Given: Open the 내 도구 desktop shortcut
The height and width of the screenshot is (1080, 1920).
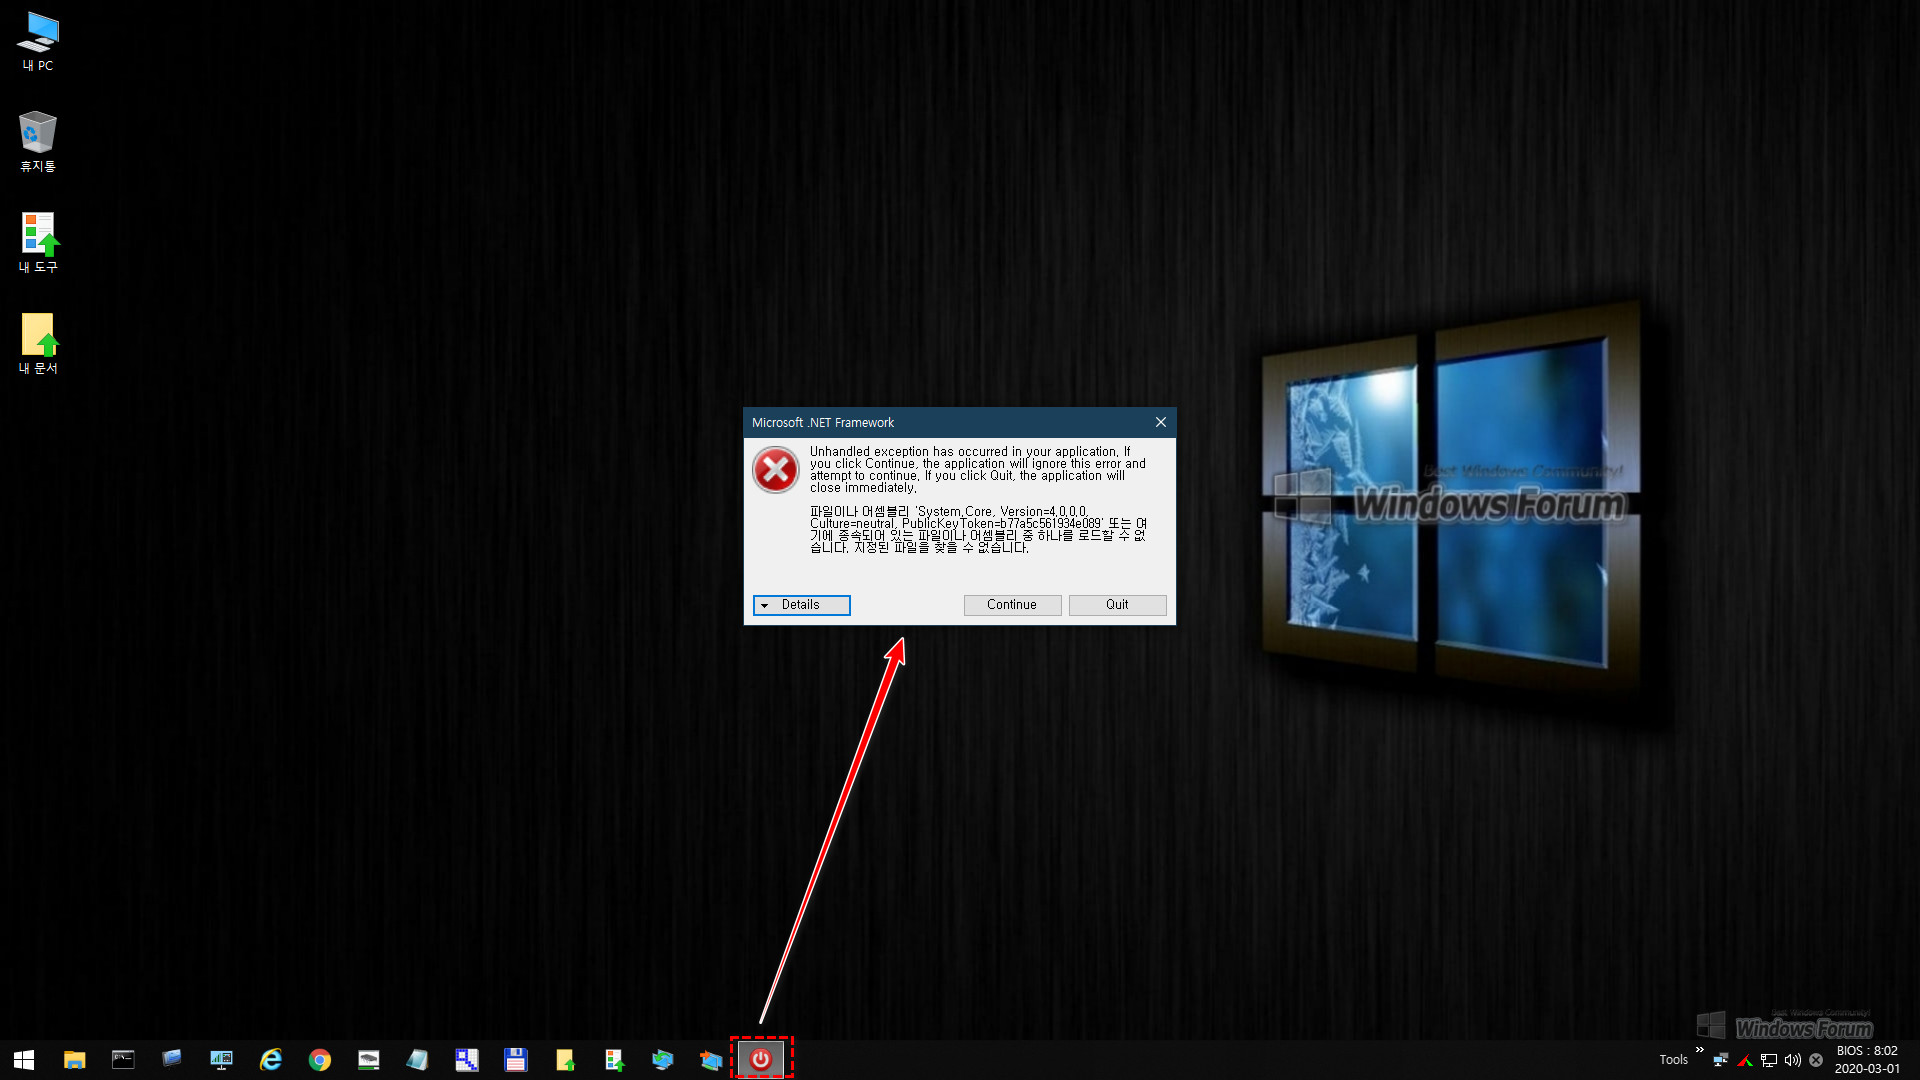Looking at the screenshot, I should click(x=38, y=242).
